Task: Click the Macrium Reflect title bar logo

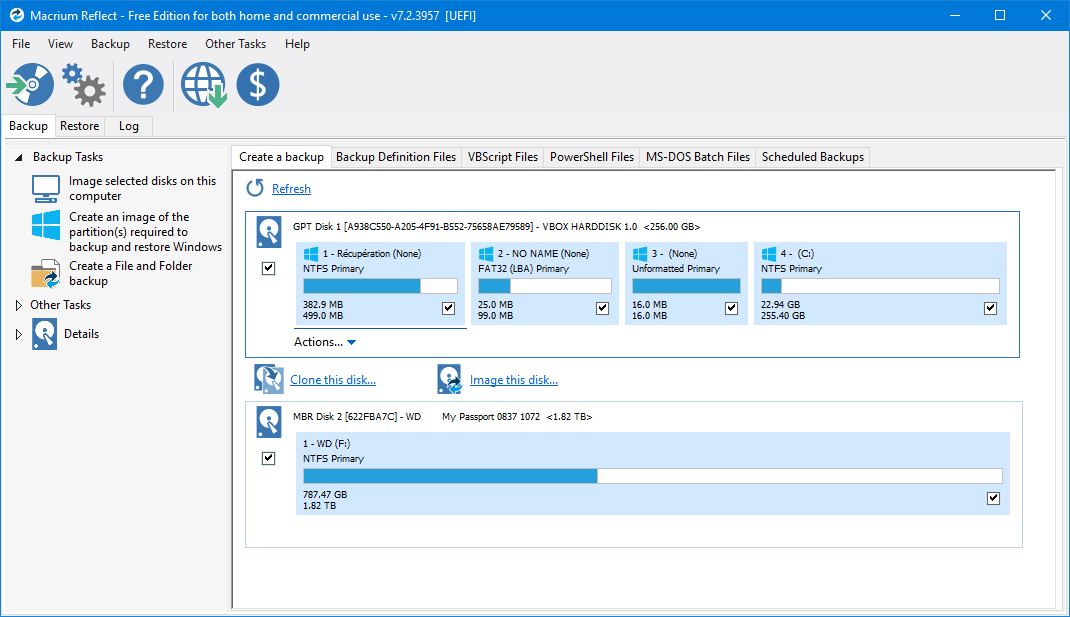Action: point(16,15)
